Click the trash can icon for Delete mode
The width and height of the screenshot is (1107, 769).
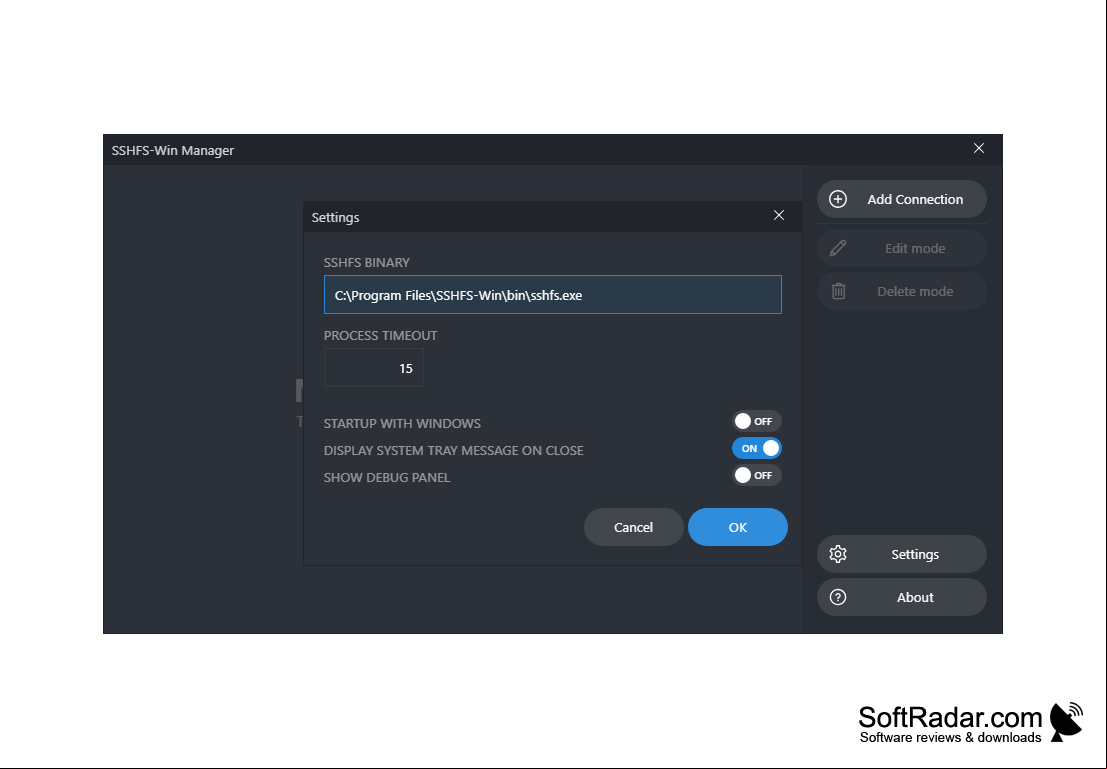click(838, 291)
